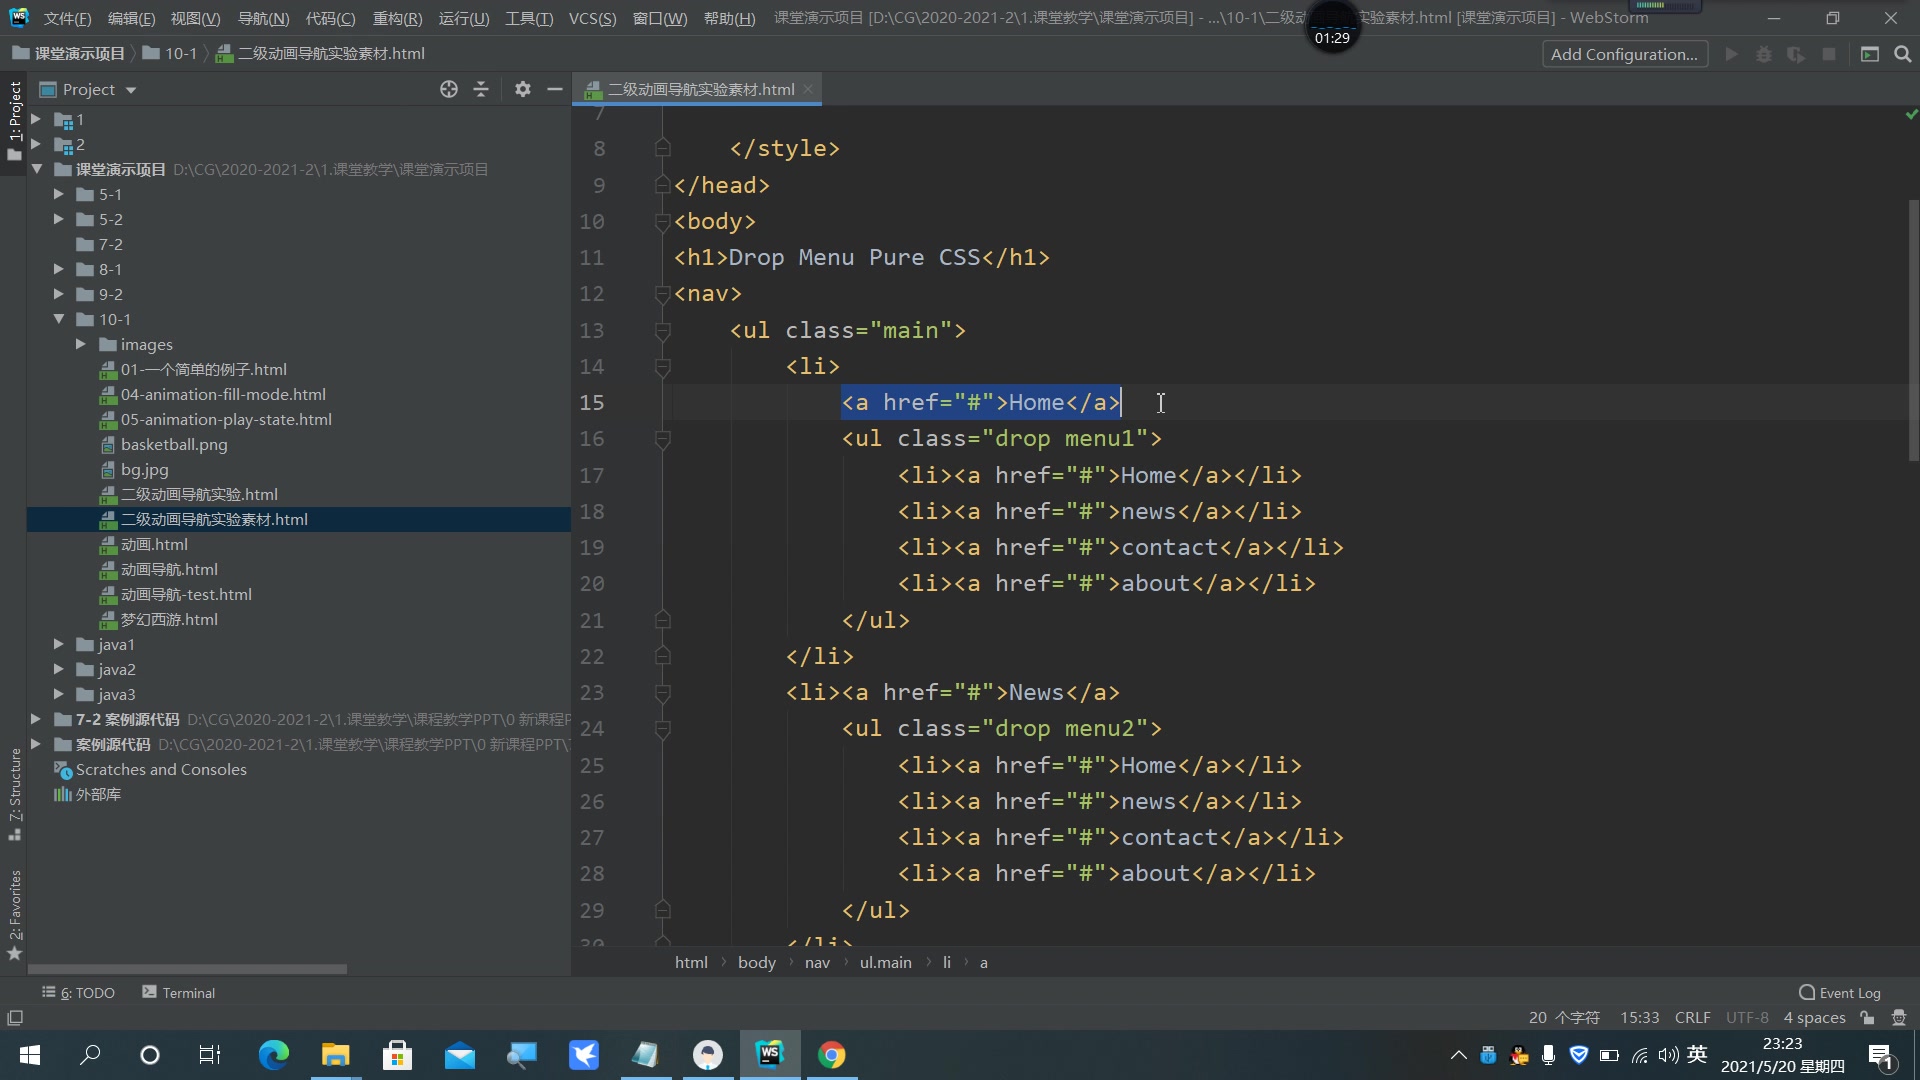Expand the 5-1 folder

58,194
